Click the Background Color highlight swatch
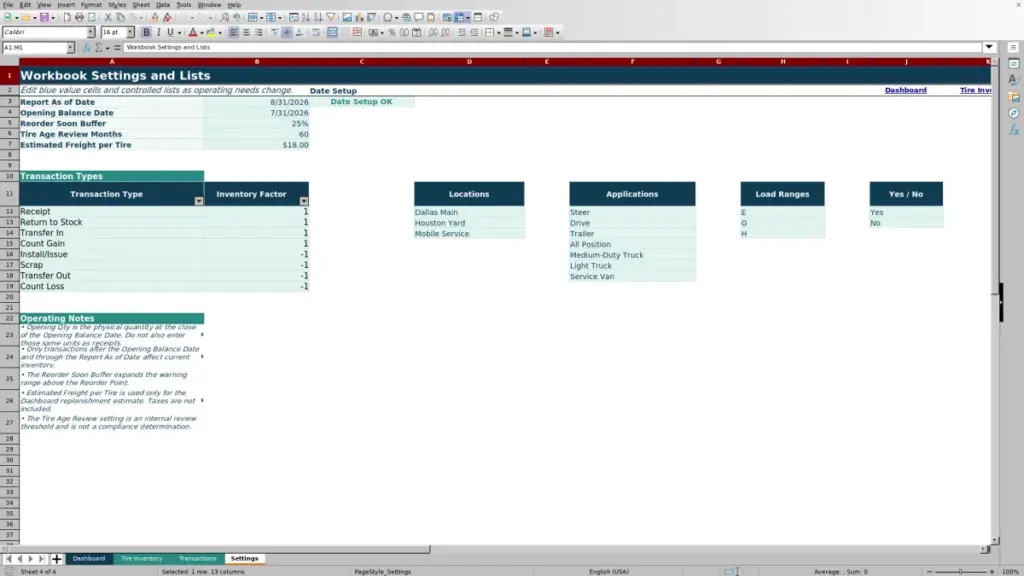Viewport: 1024px width, 576px height. (211, 33)
